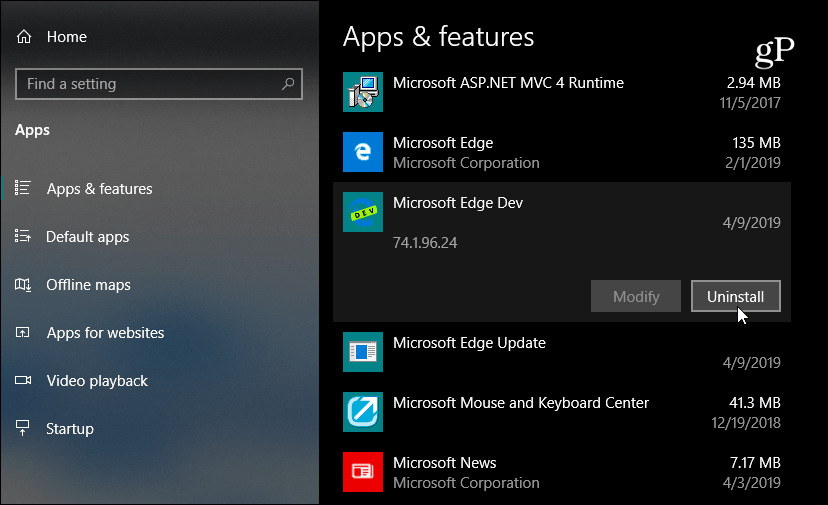828x505 pixels.
Task: Click the 4/3/2019 install date
Action: click(751, 483)
